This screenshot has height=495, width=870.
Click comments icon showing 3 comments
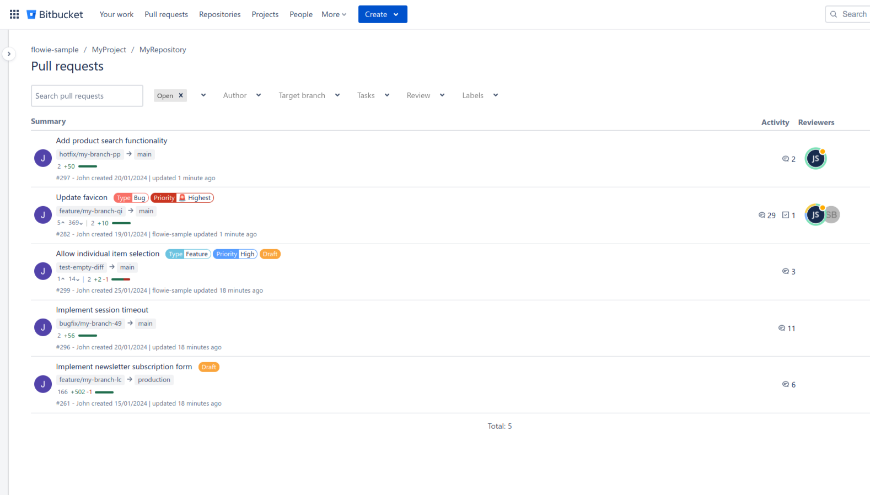coord(785,271)
